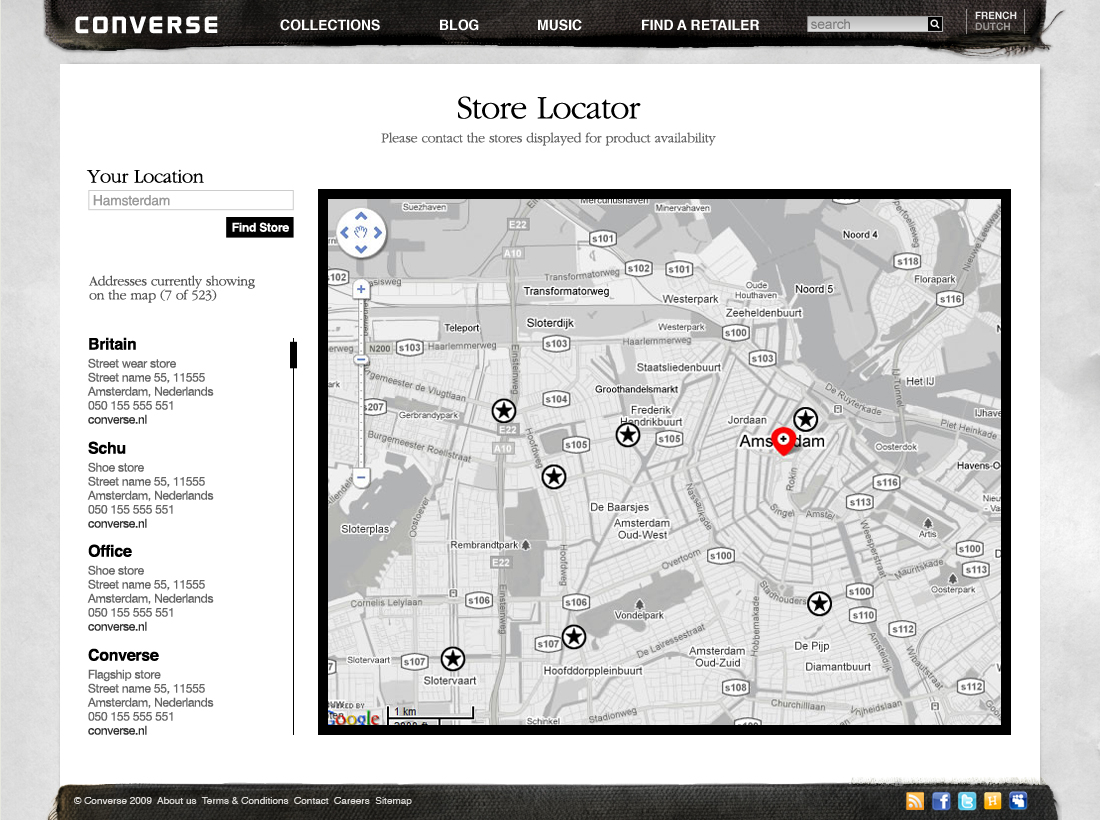1100x820 pixels.
Task: Click the store list scrollbar thumb
Action: click(x=293, y=354)
